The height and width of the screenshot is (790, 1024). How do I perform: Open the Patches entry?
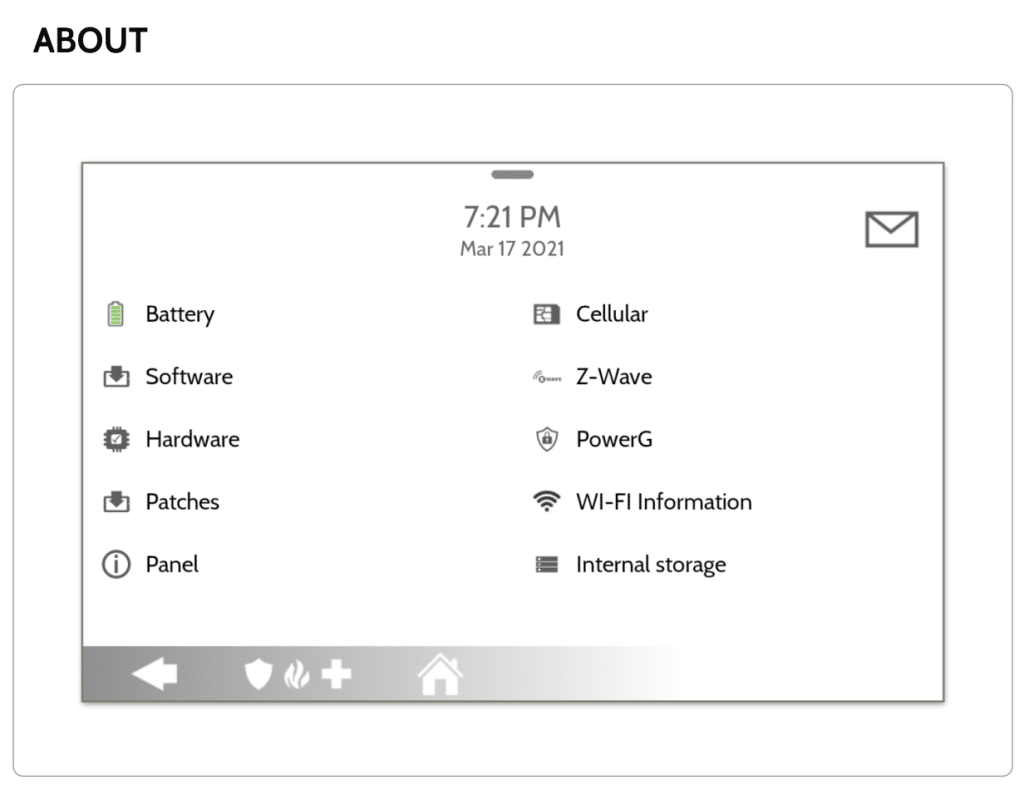[x=182, y=502]
